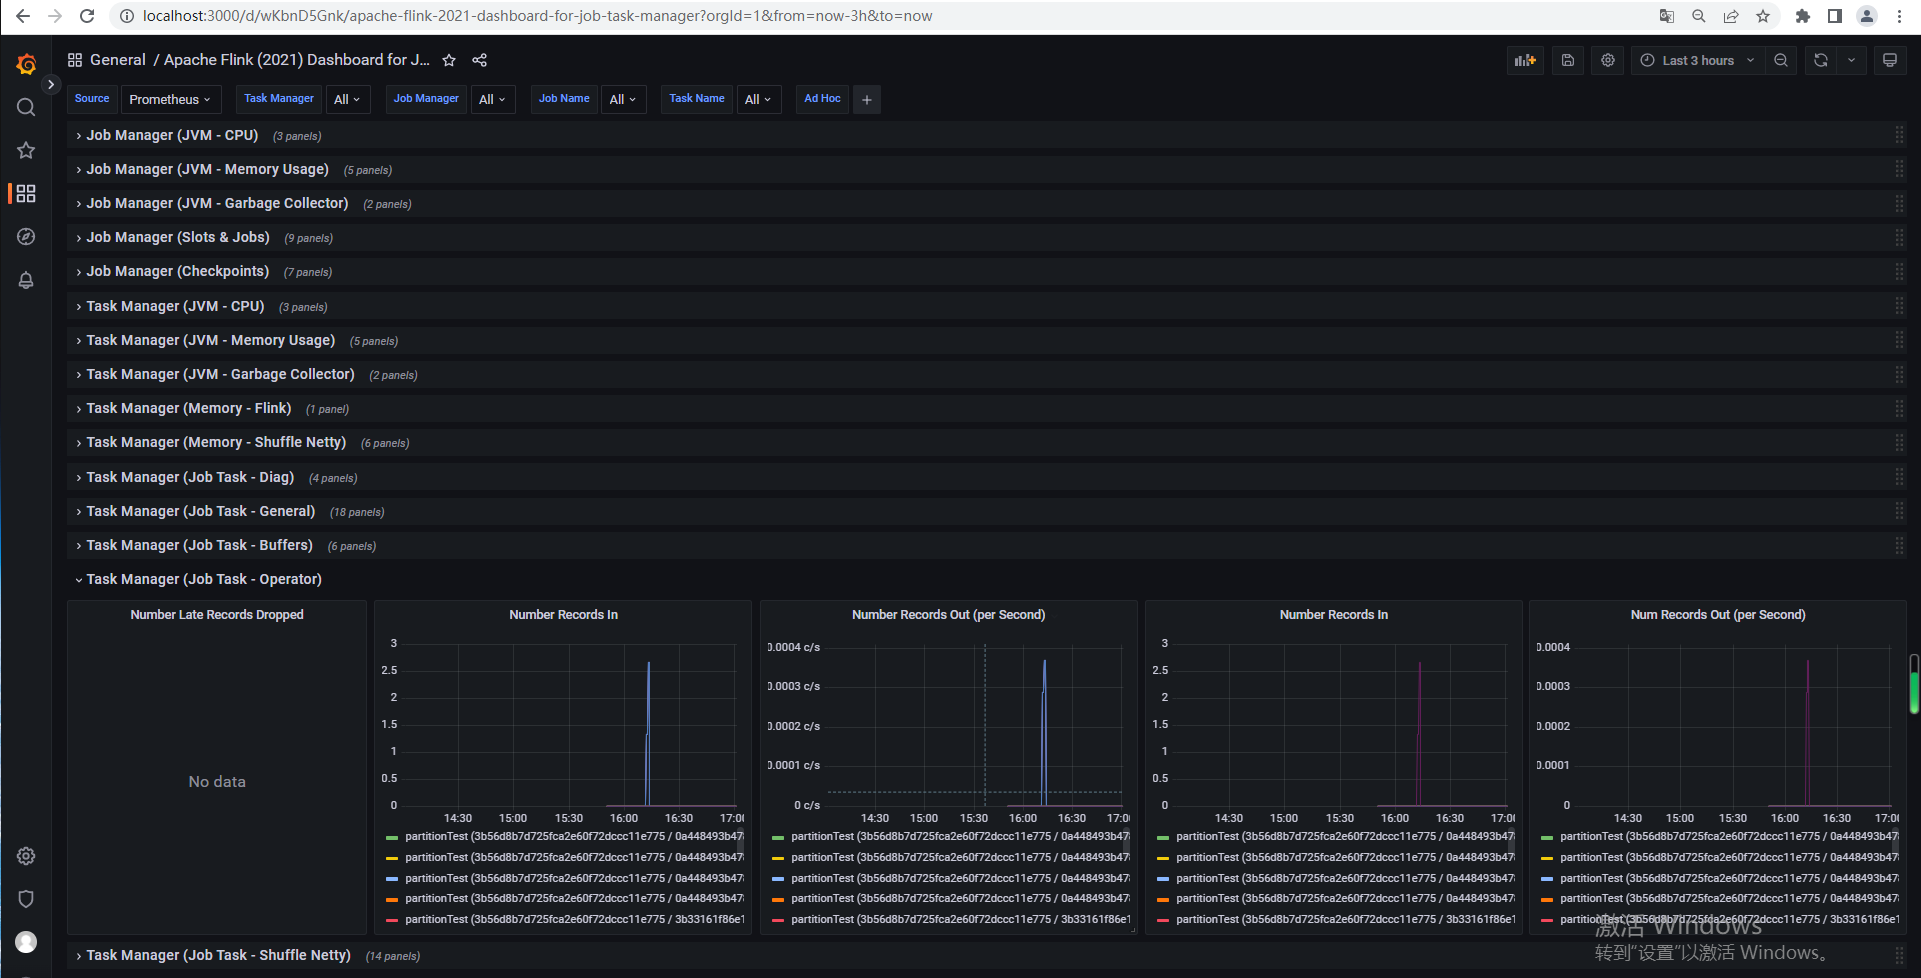Image resolution: width=1921 pixels, height=978 pixels.
Task: Open Task Name variable All dropdown
Action: point(759,99)
